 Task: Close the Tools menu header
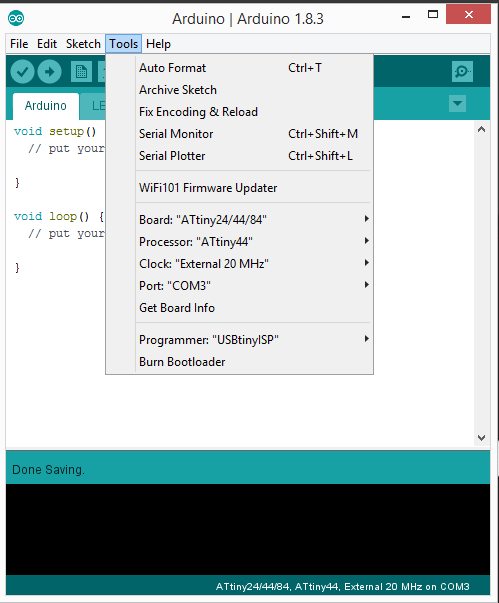tap(123, 44)
